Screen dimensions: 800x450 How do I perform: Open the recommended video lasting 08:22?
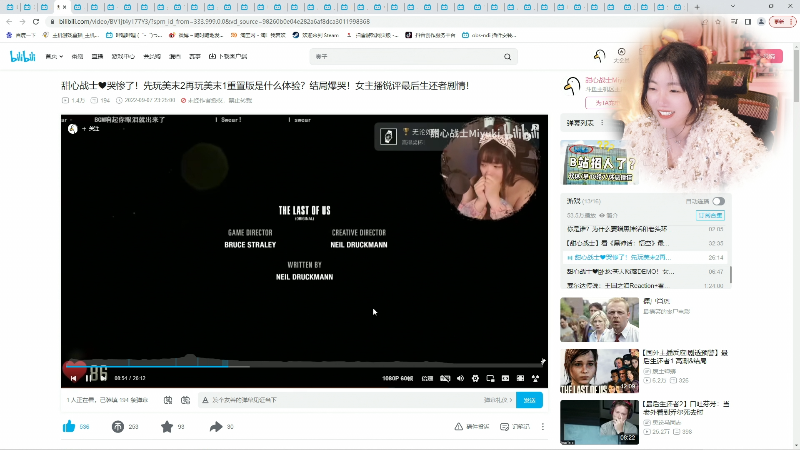click(x=599, y=422)
